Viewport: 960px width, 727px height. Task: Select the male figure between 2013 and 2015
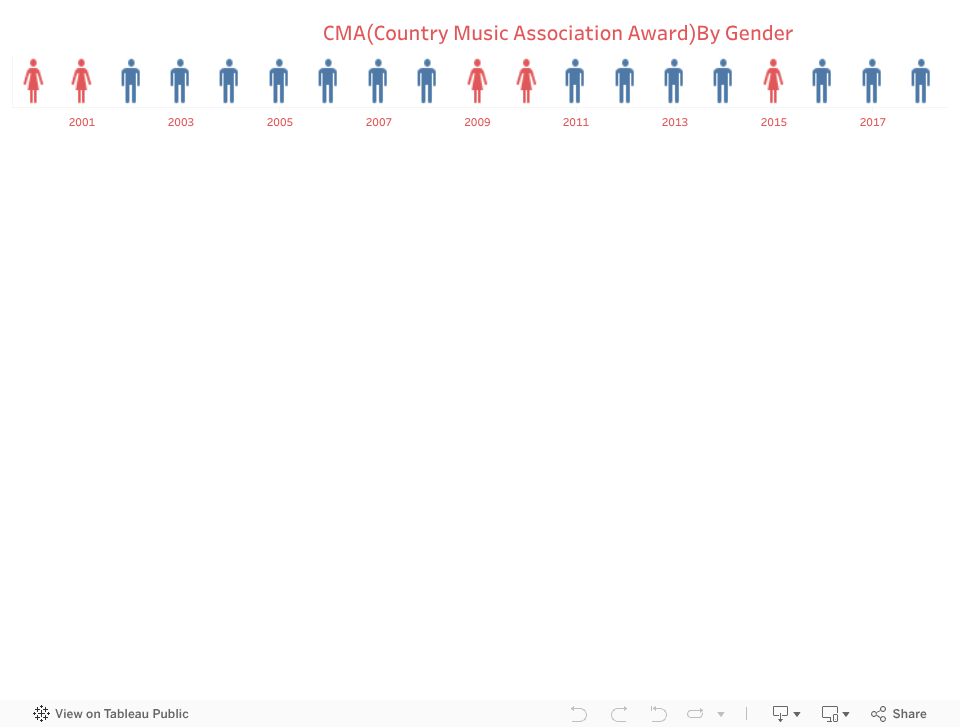coord(723,81)
